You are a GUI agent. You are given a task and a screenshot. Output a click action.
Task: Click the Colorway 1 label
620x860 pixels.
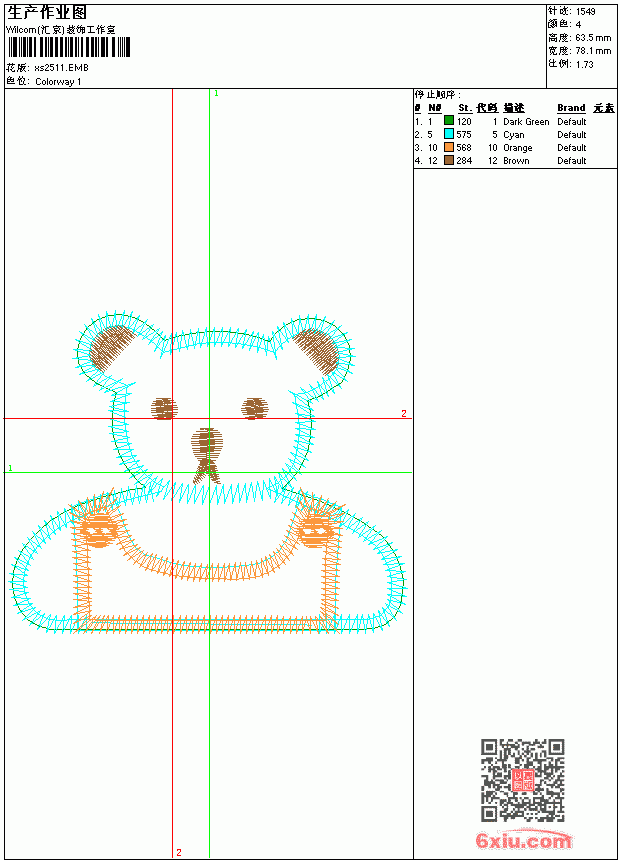click(x=58, y=82)
